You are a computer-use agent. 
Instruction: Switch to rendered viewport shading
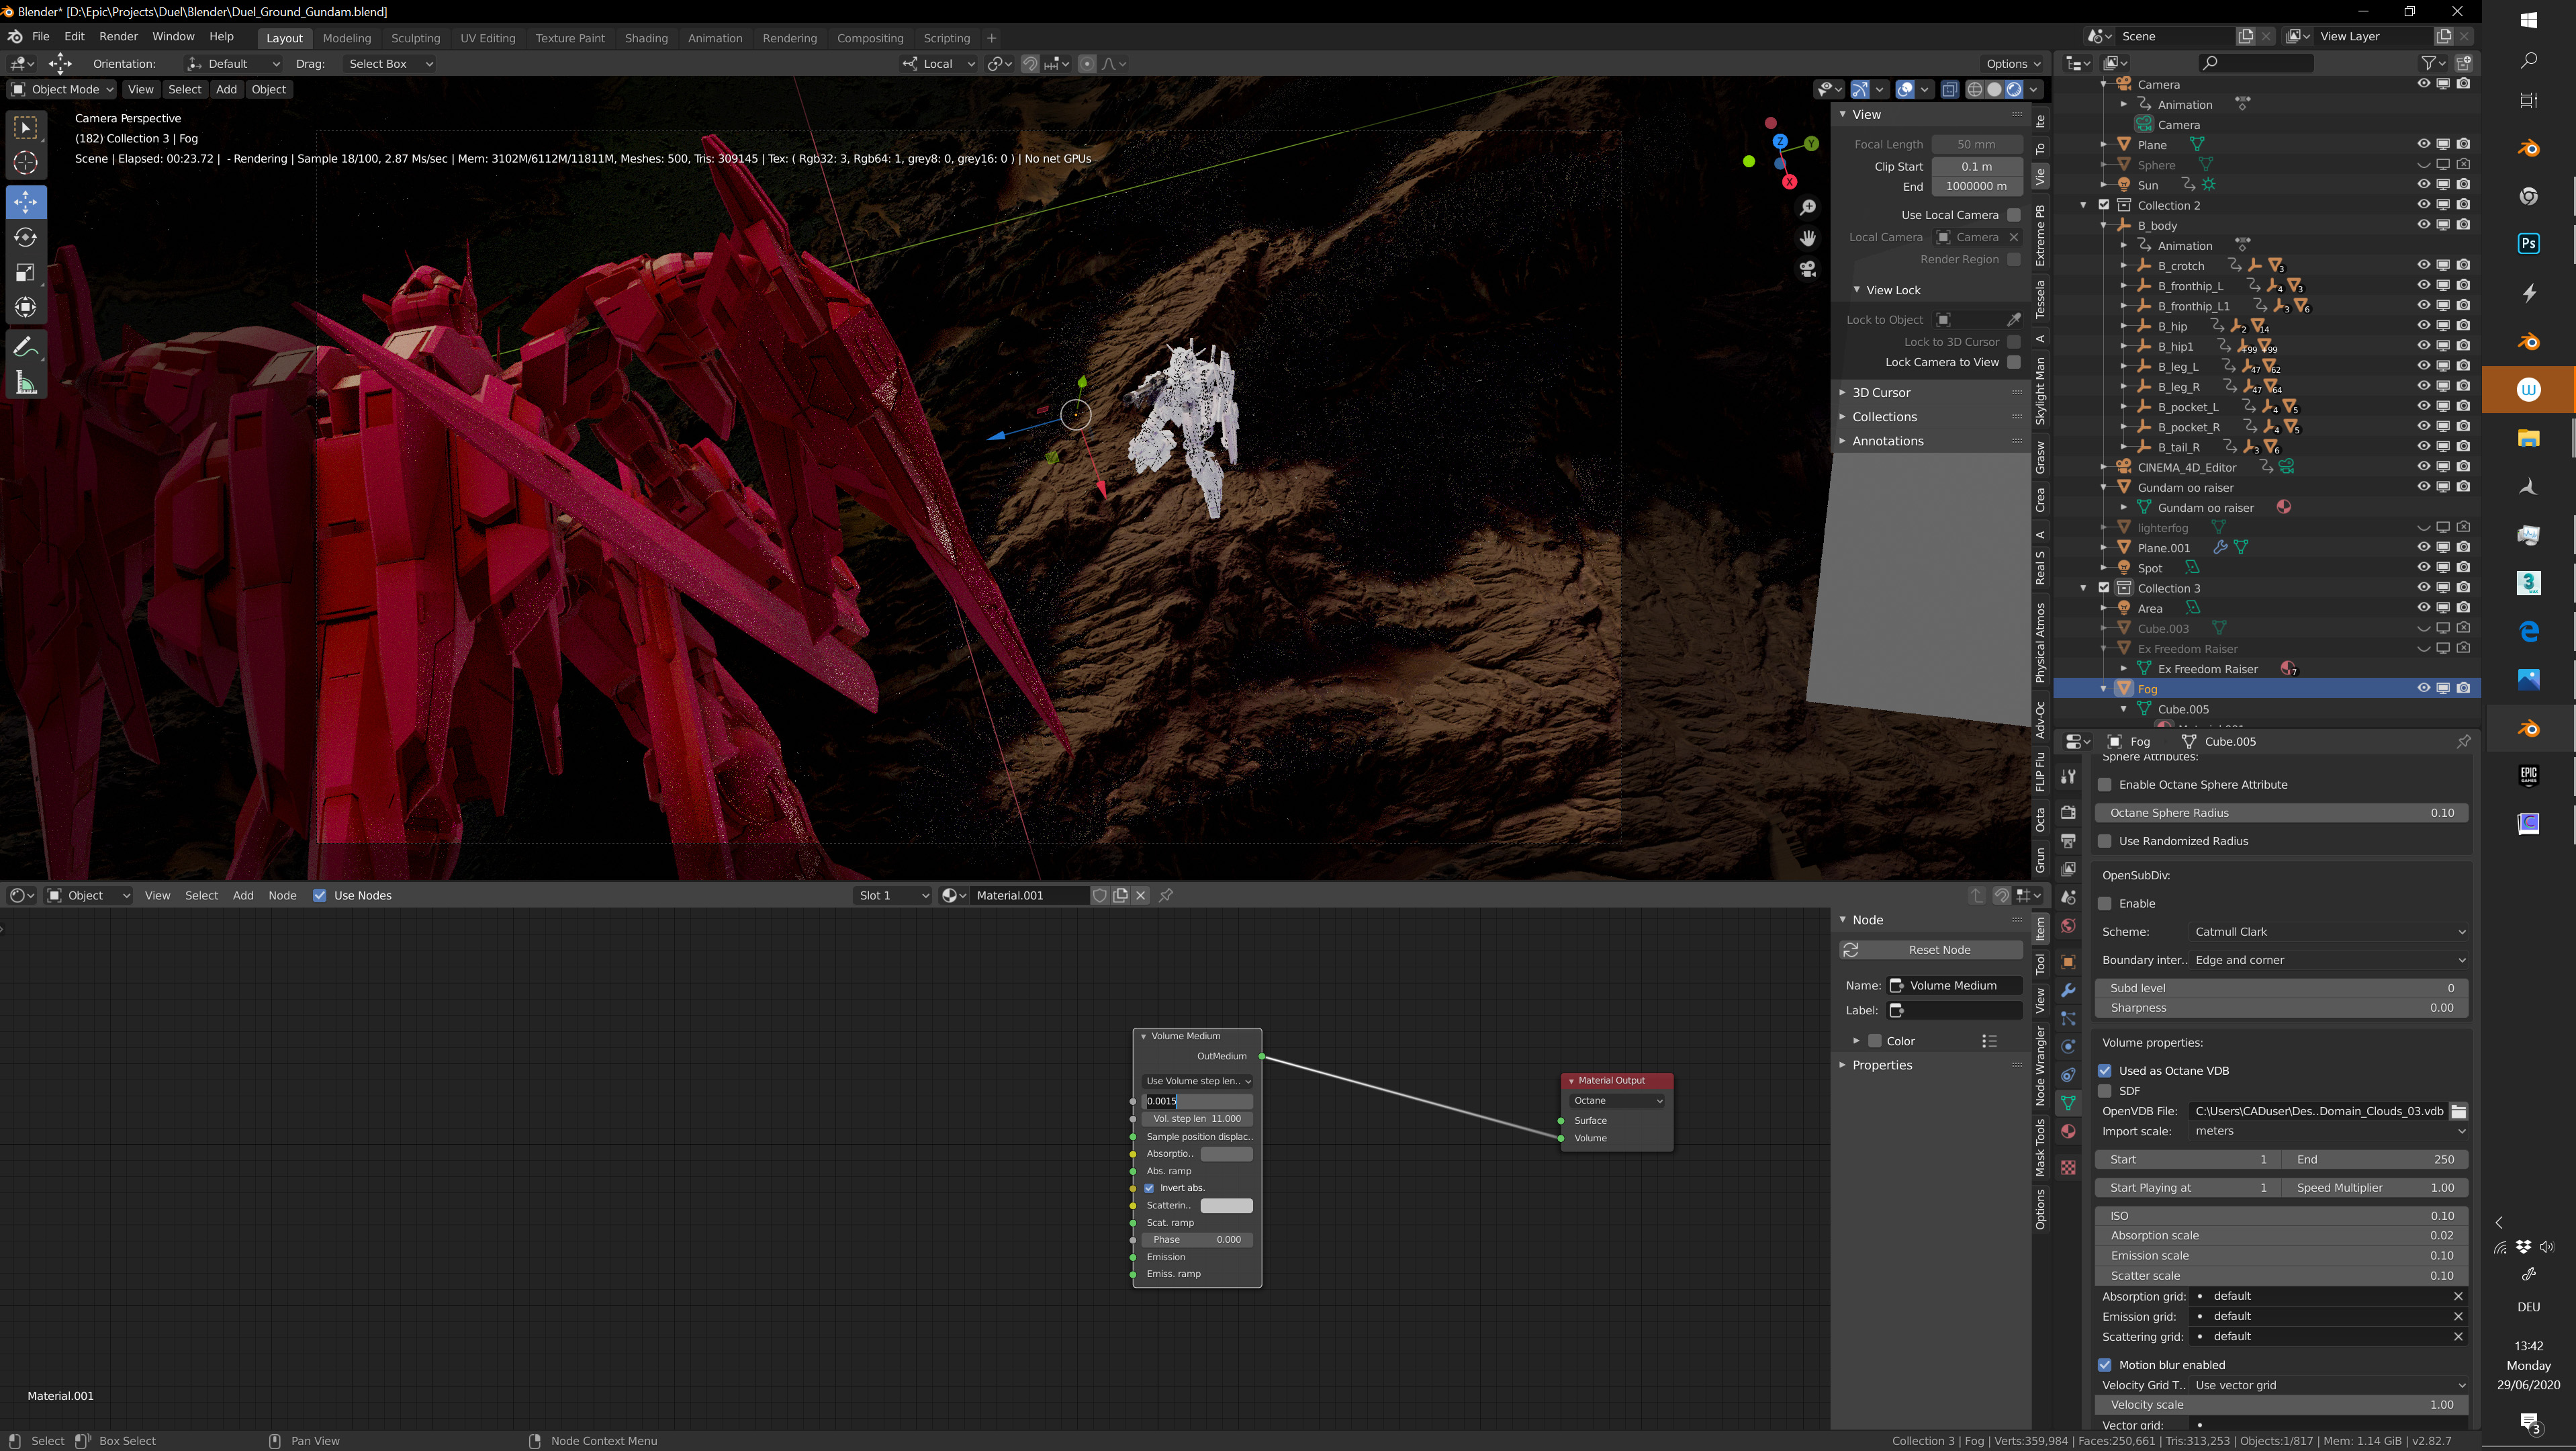tap(2013, 90)
